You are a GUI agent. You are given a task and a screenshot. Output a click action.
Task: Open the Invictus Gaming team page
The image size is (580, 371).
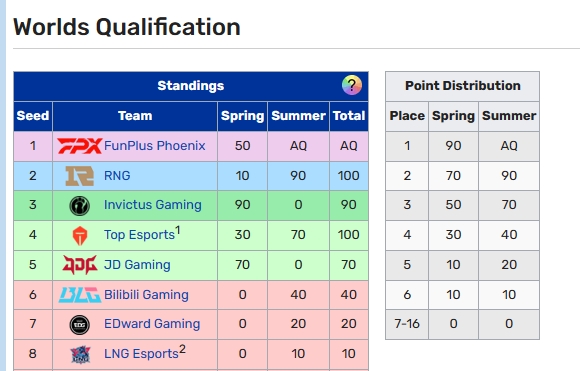pyautogui.click(x=152, y=205)
